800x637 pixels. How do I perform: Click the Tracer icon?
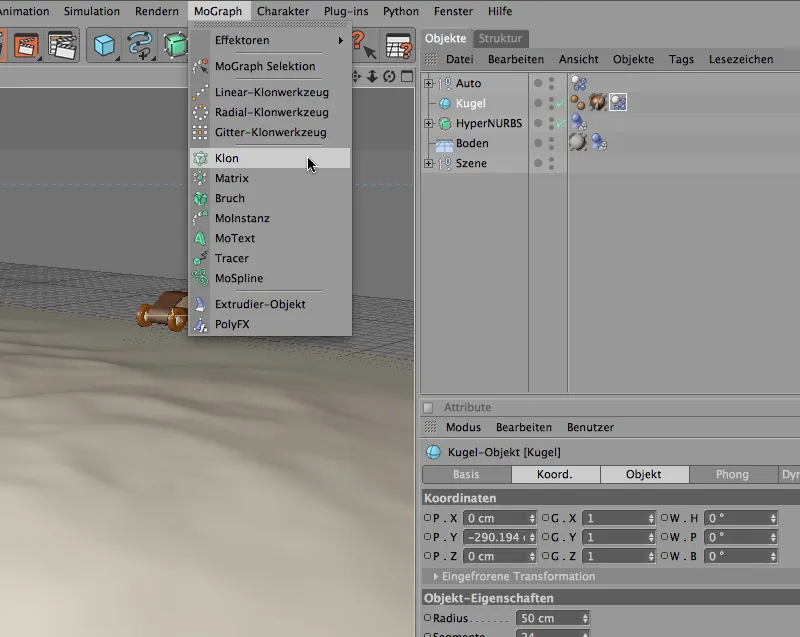201,258
